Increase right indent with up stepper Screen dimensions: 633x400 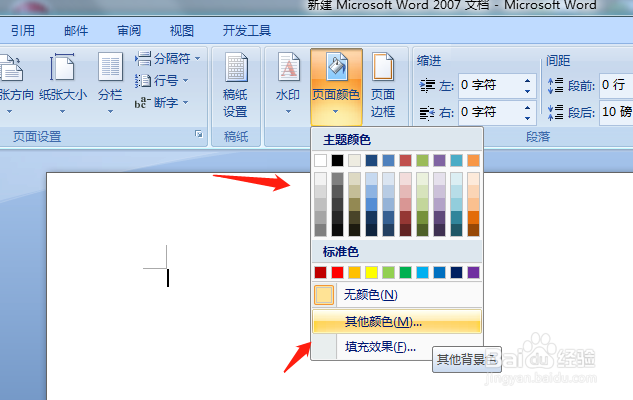(528, 107)
